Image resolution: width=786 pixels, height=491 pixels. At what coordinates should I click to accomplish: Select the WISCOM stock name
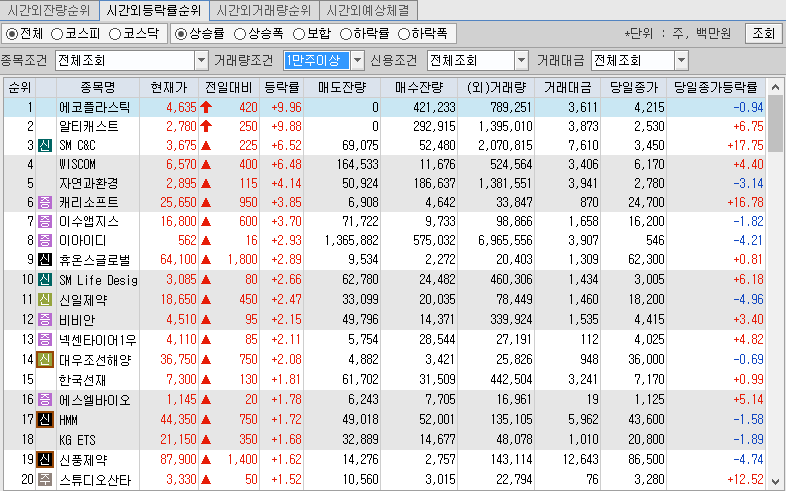point(77,164)
